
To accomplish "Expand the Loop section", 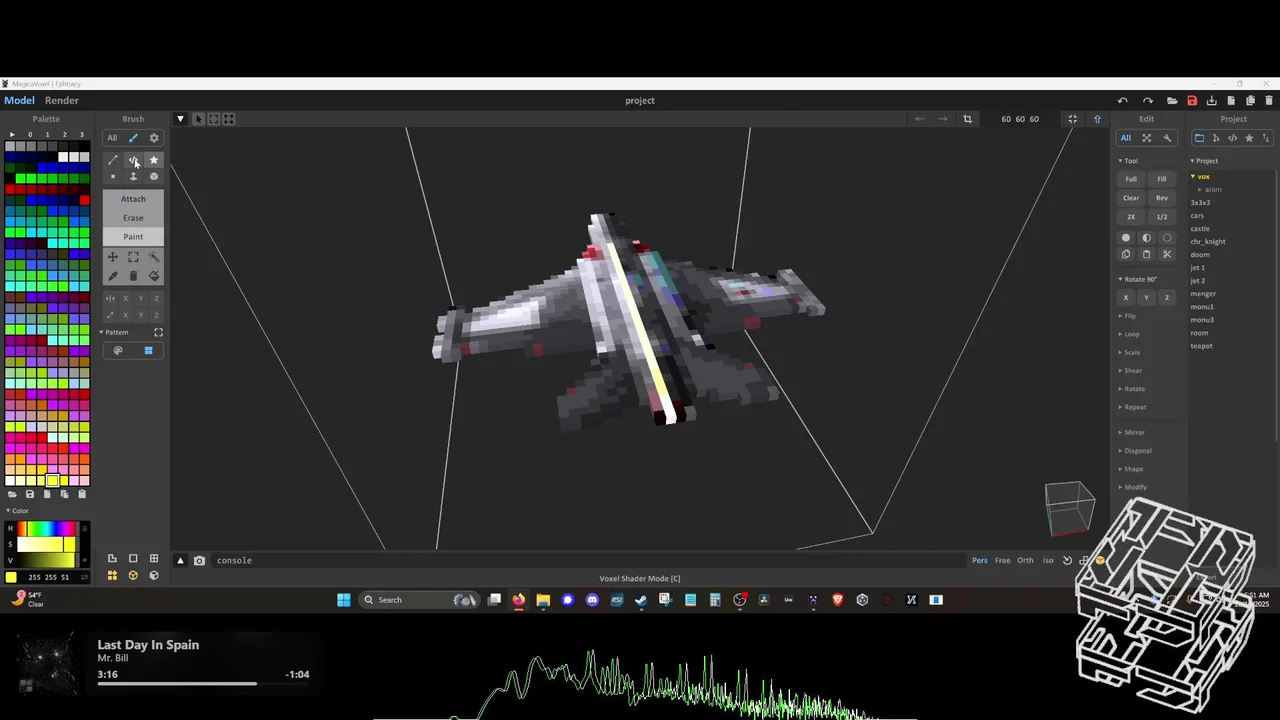I will (1129, 334).
